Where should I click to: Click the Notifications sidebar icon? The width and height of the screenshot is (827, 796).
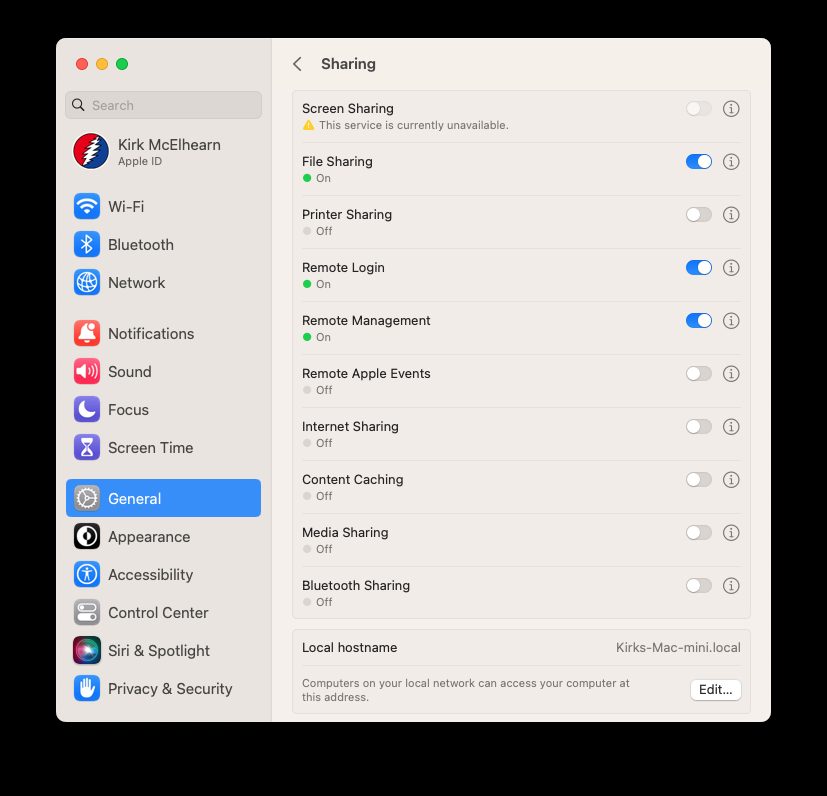pyautogui.click(x=86, y=333)
